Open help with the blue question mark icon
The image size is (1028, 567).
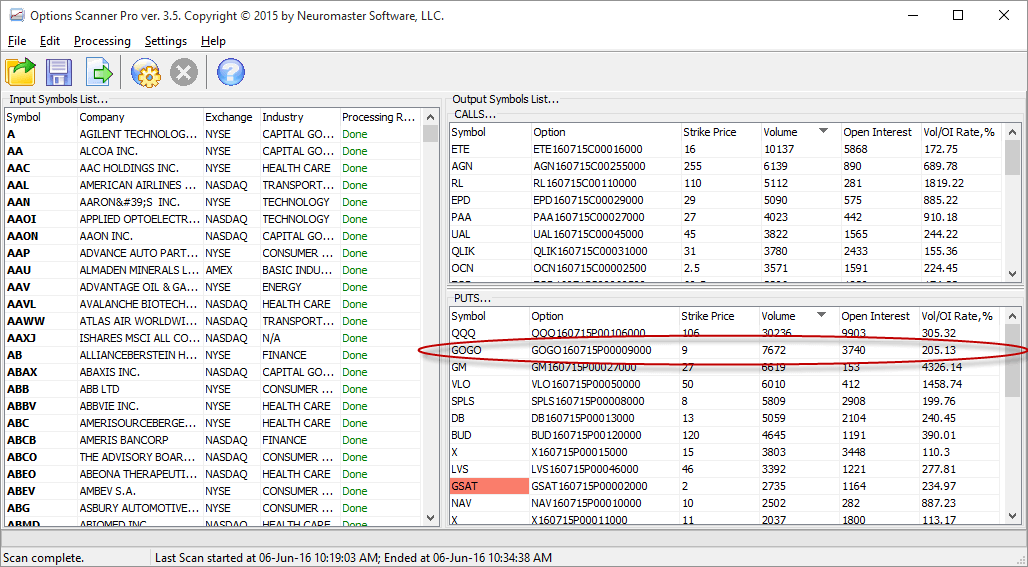[x=230, y=72]
